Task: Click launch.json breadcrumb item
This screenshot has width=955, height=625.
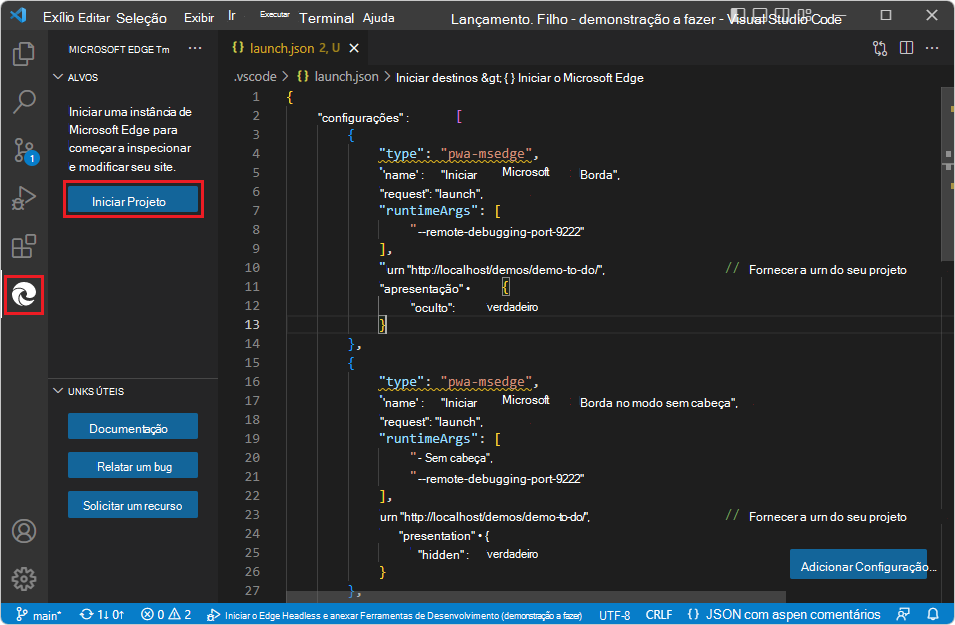Action: [x=337, y=77]
